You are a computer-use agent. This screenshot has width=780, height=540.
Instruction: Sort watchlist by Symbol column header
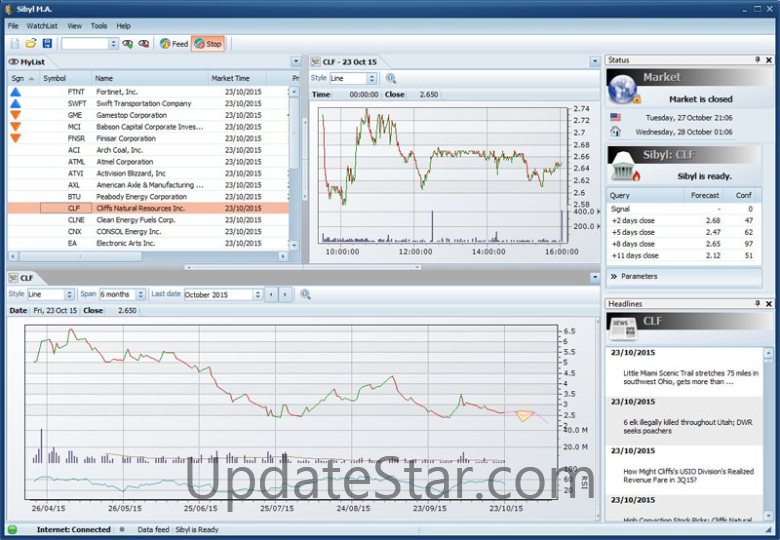coord(66,78)
